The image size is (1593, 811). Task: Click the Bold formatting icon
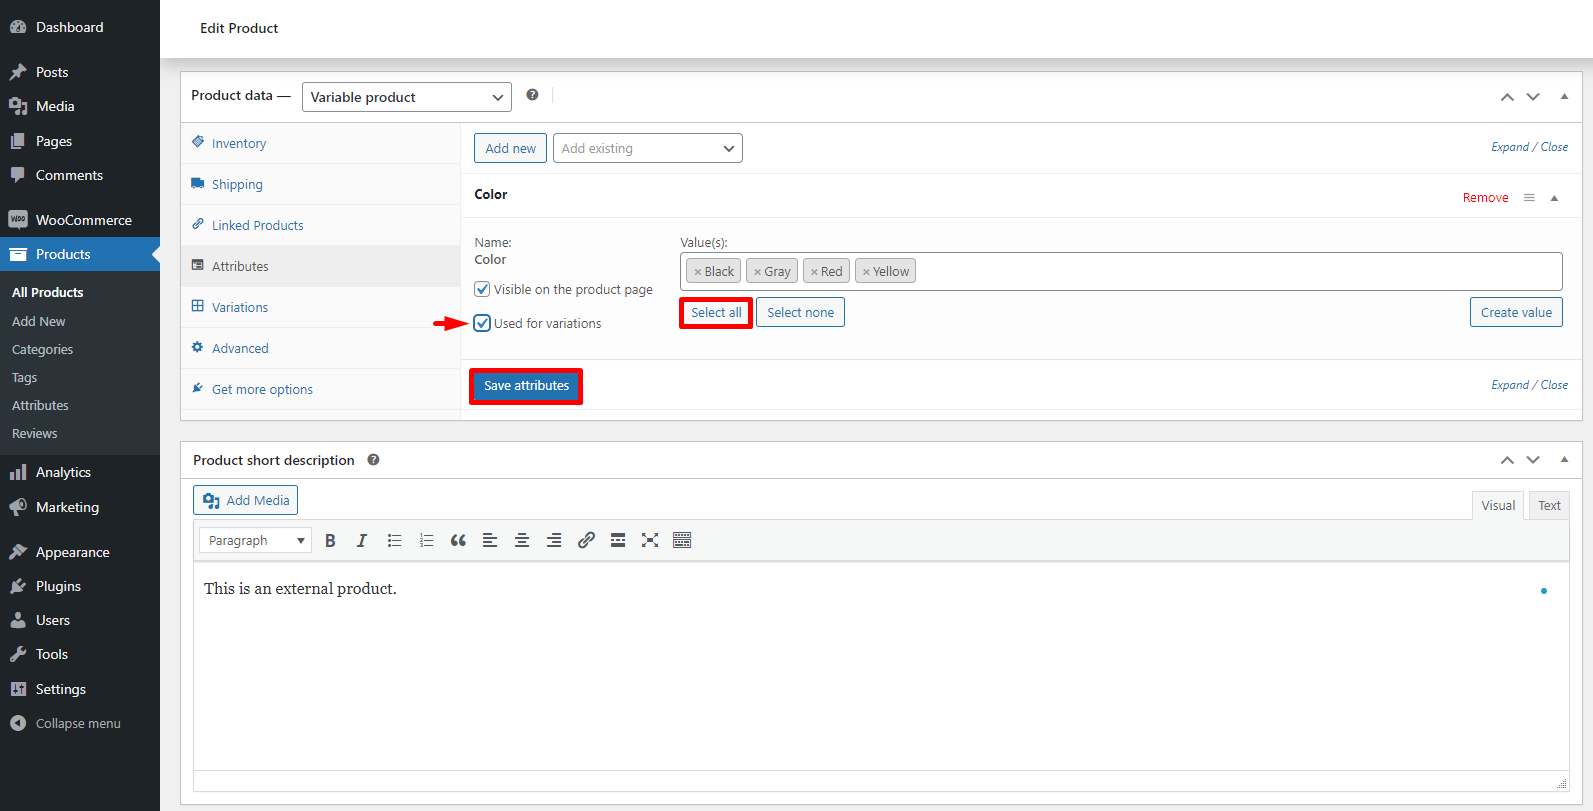330,541
